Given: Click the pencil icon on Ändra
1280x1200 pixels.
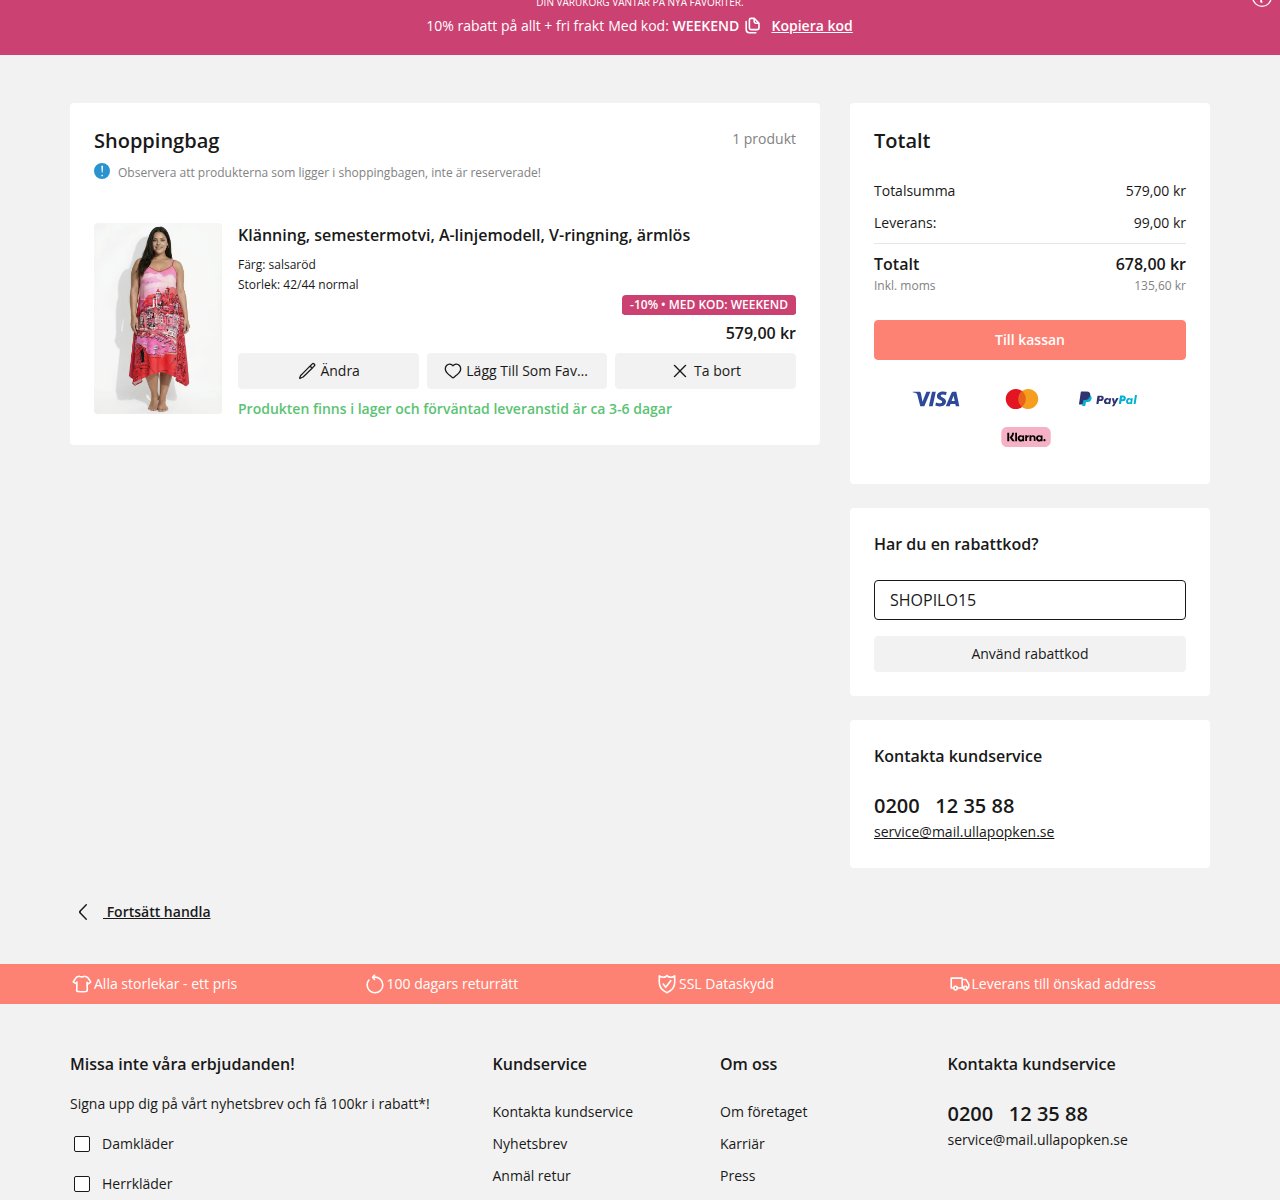Looking at the screenshot, I should point(307,371).
